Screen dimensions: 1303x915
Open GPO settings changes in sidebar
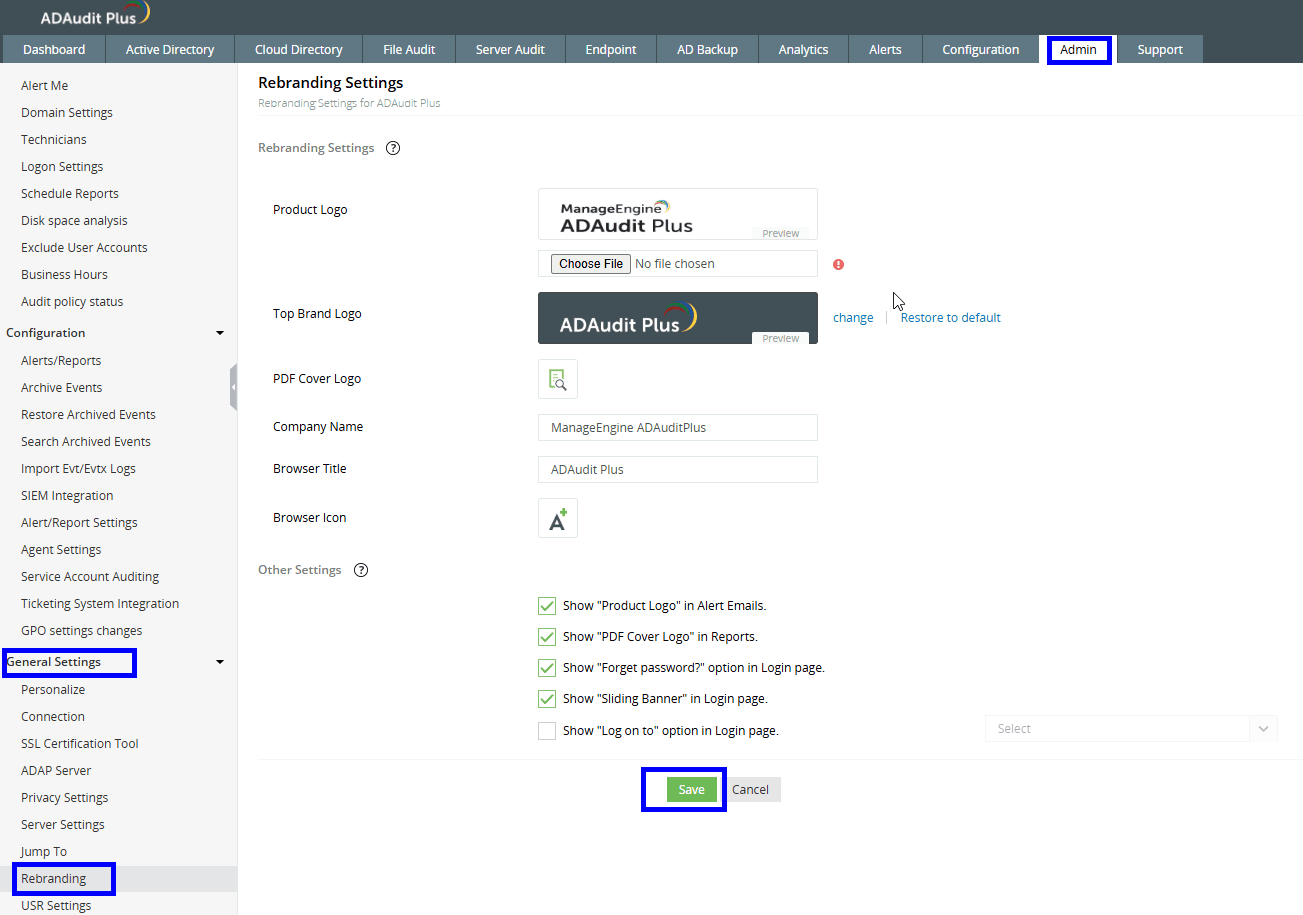pos(82,631)
